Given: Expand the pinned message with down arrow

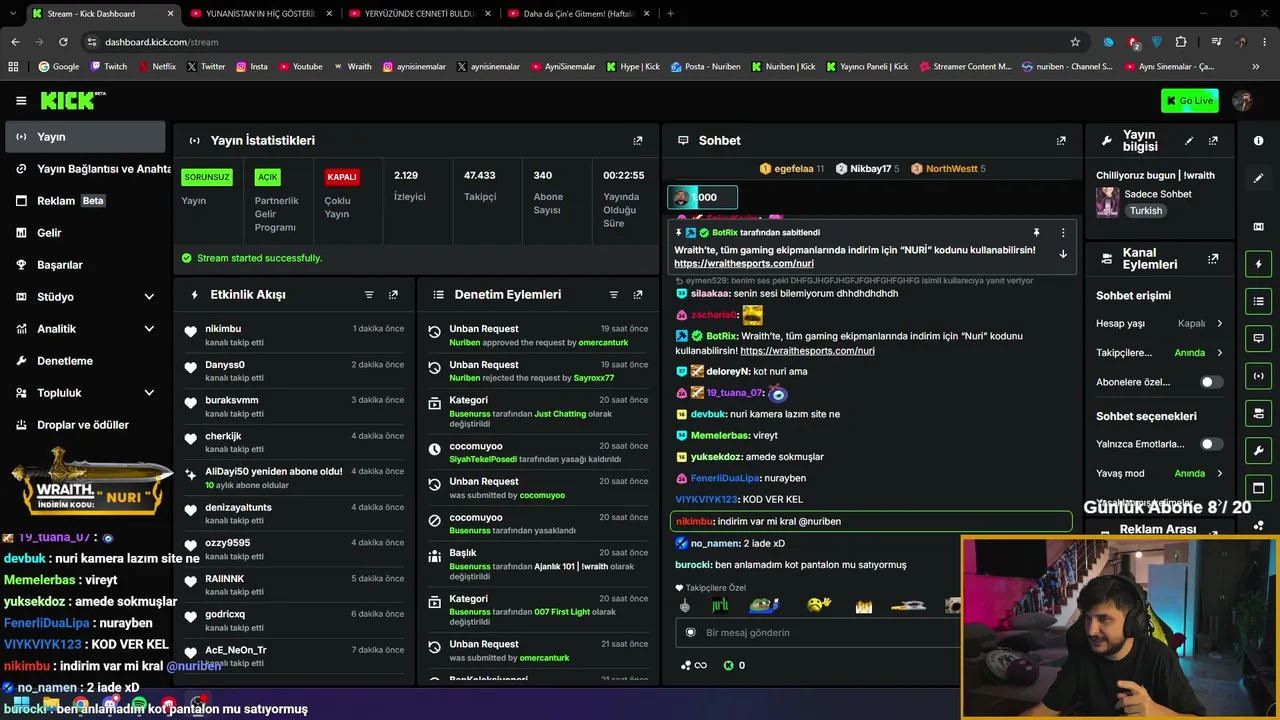Looking at the screenshot, I should (1063, 254).
